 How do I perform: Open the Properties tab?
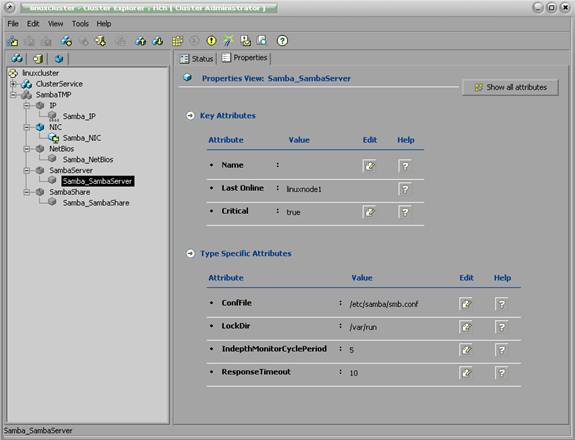click(x=245, y=58)
